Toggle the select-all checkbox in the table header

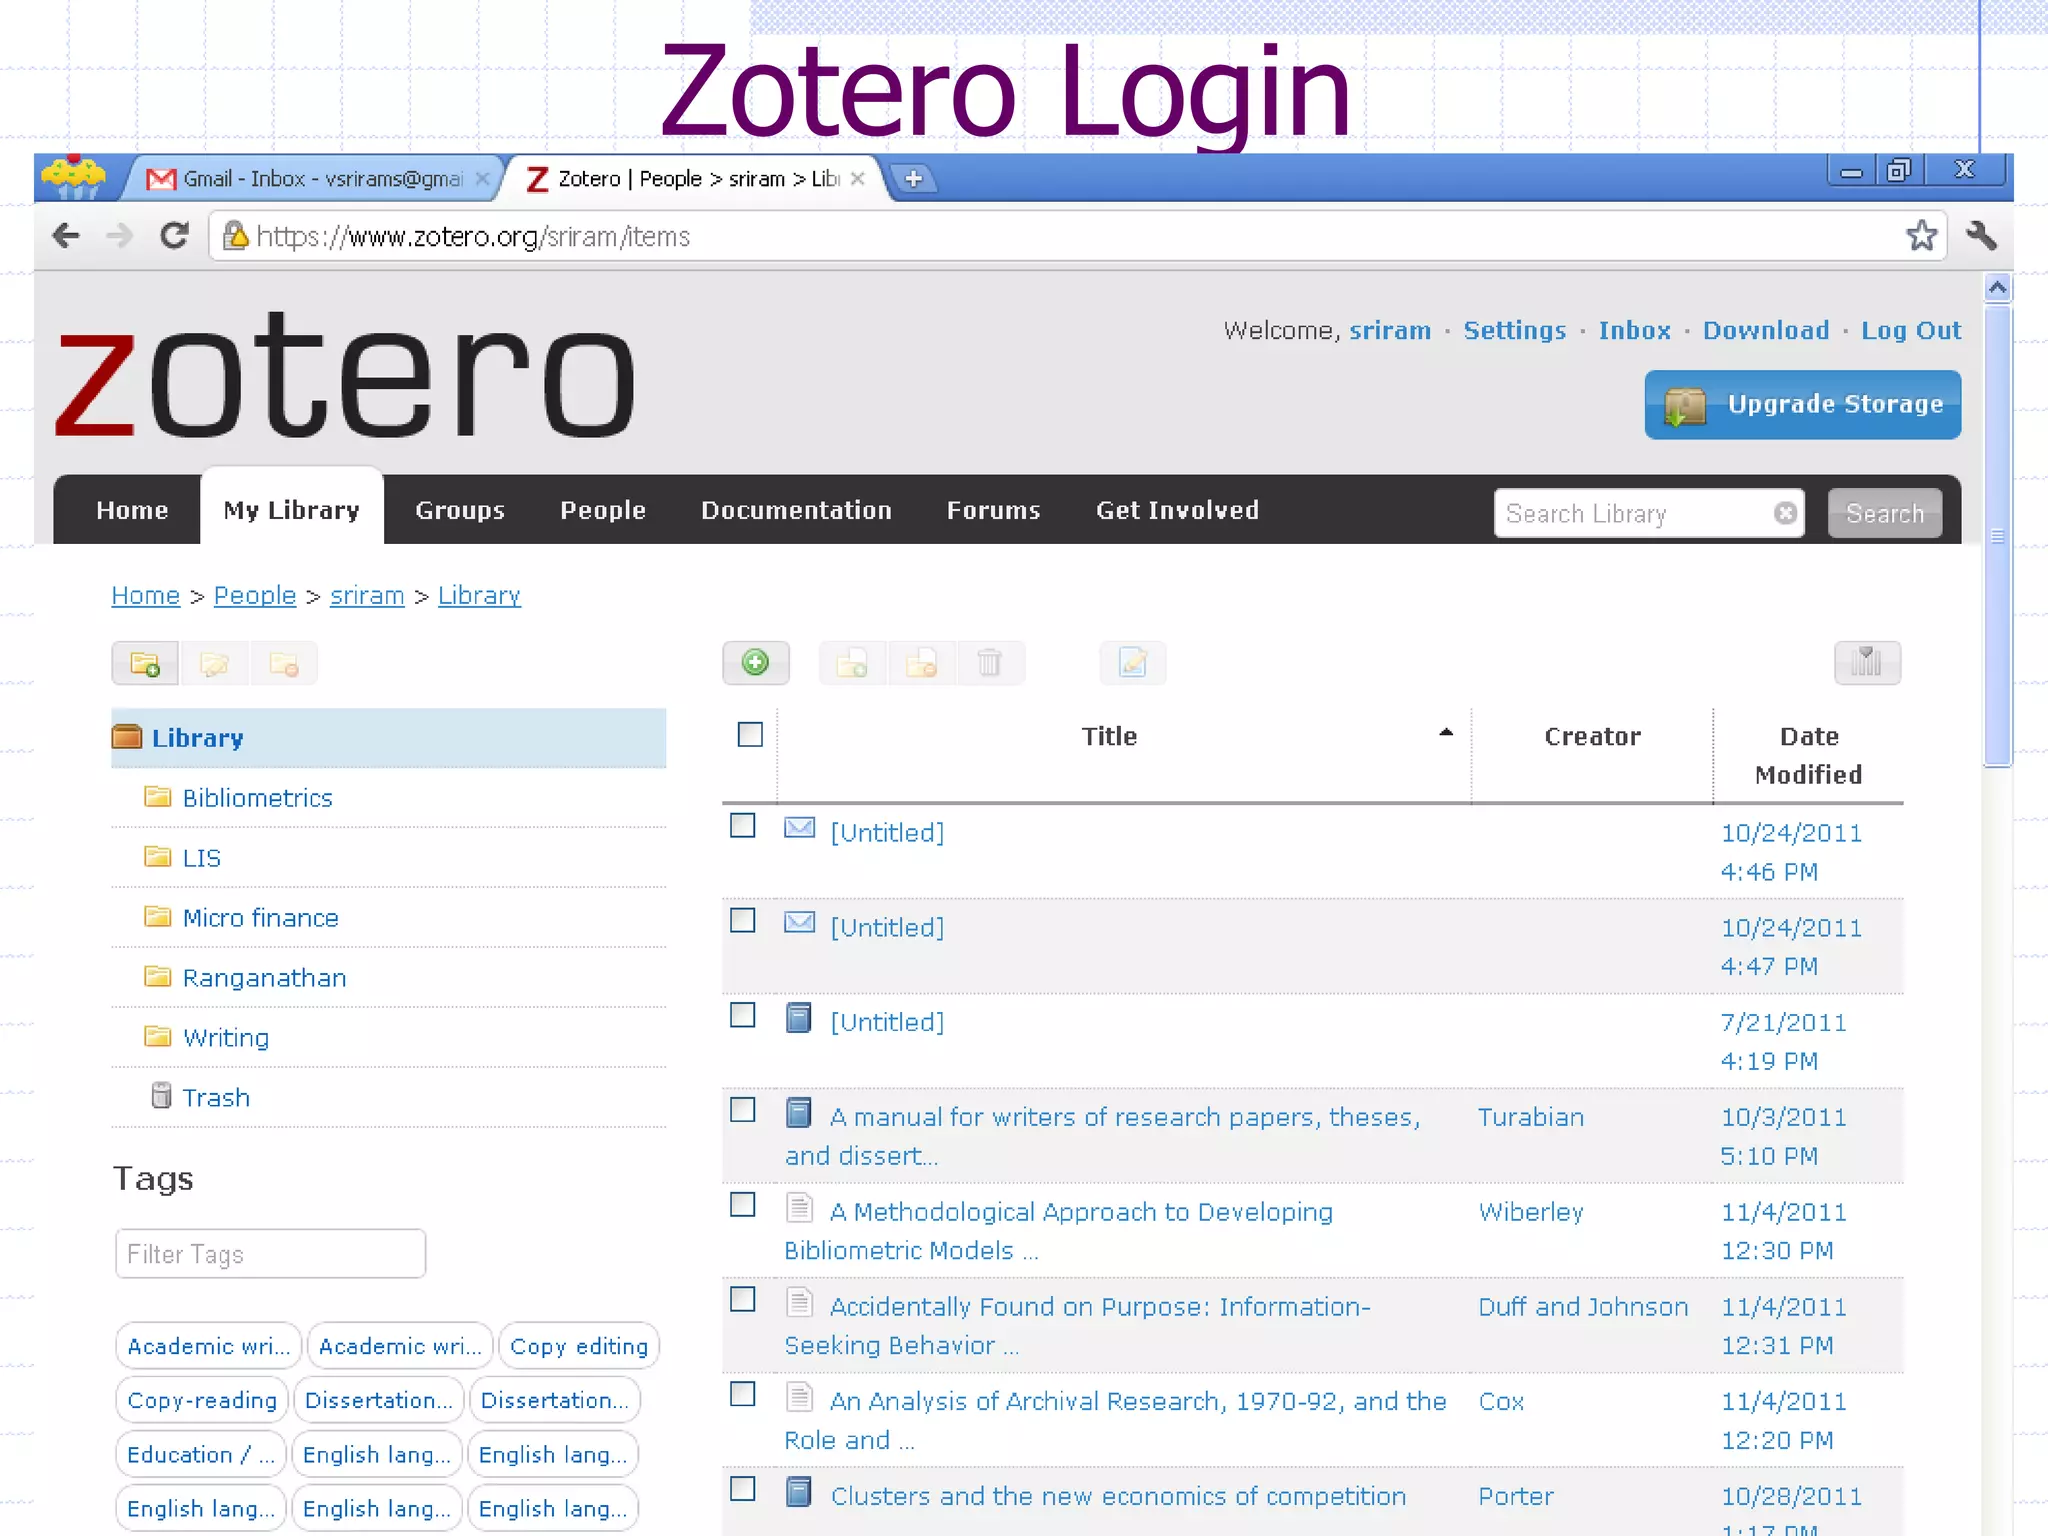[x=750, y=735]
